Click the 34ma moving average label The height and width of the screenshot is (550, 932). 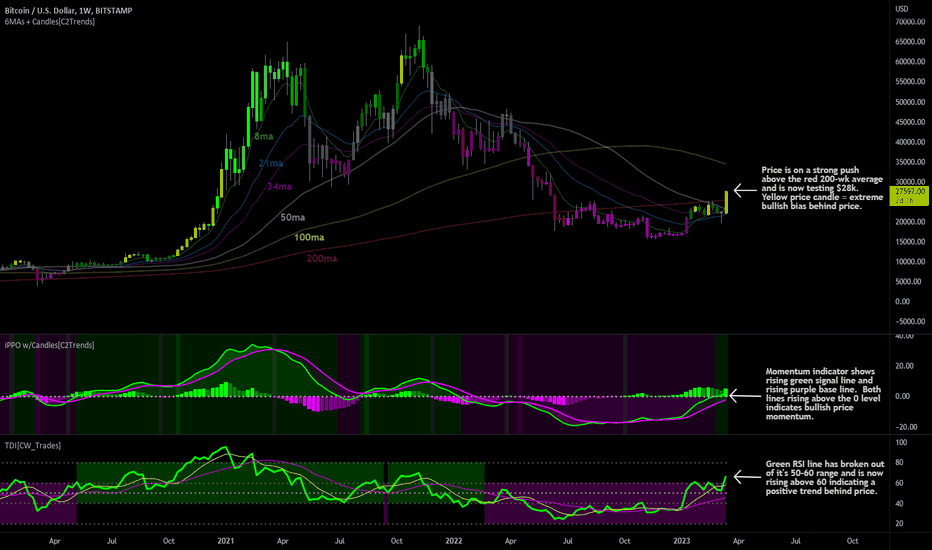(279, 187)
